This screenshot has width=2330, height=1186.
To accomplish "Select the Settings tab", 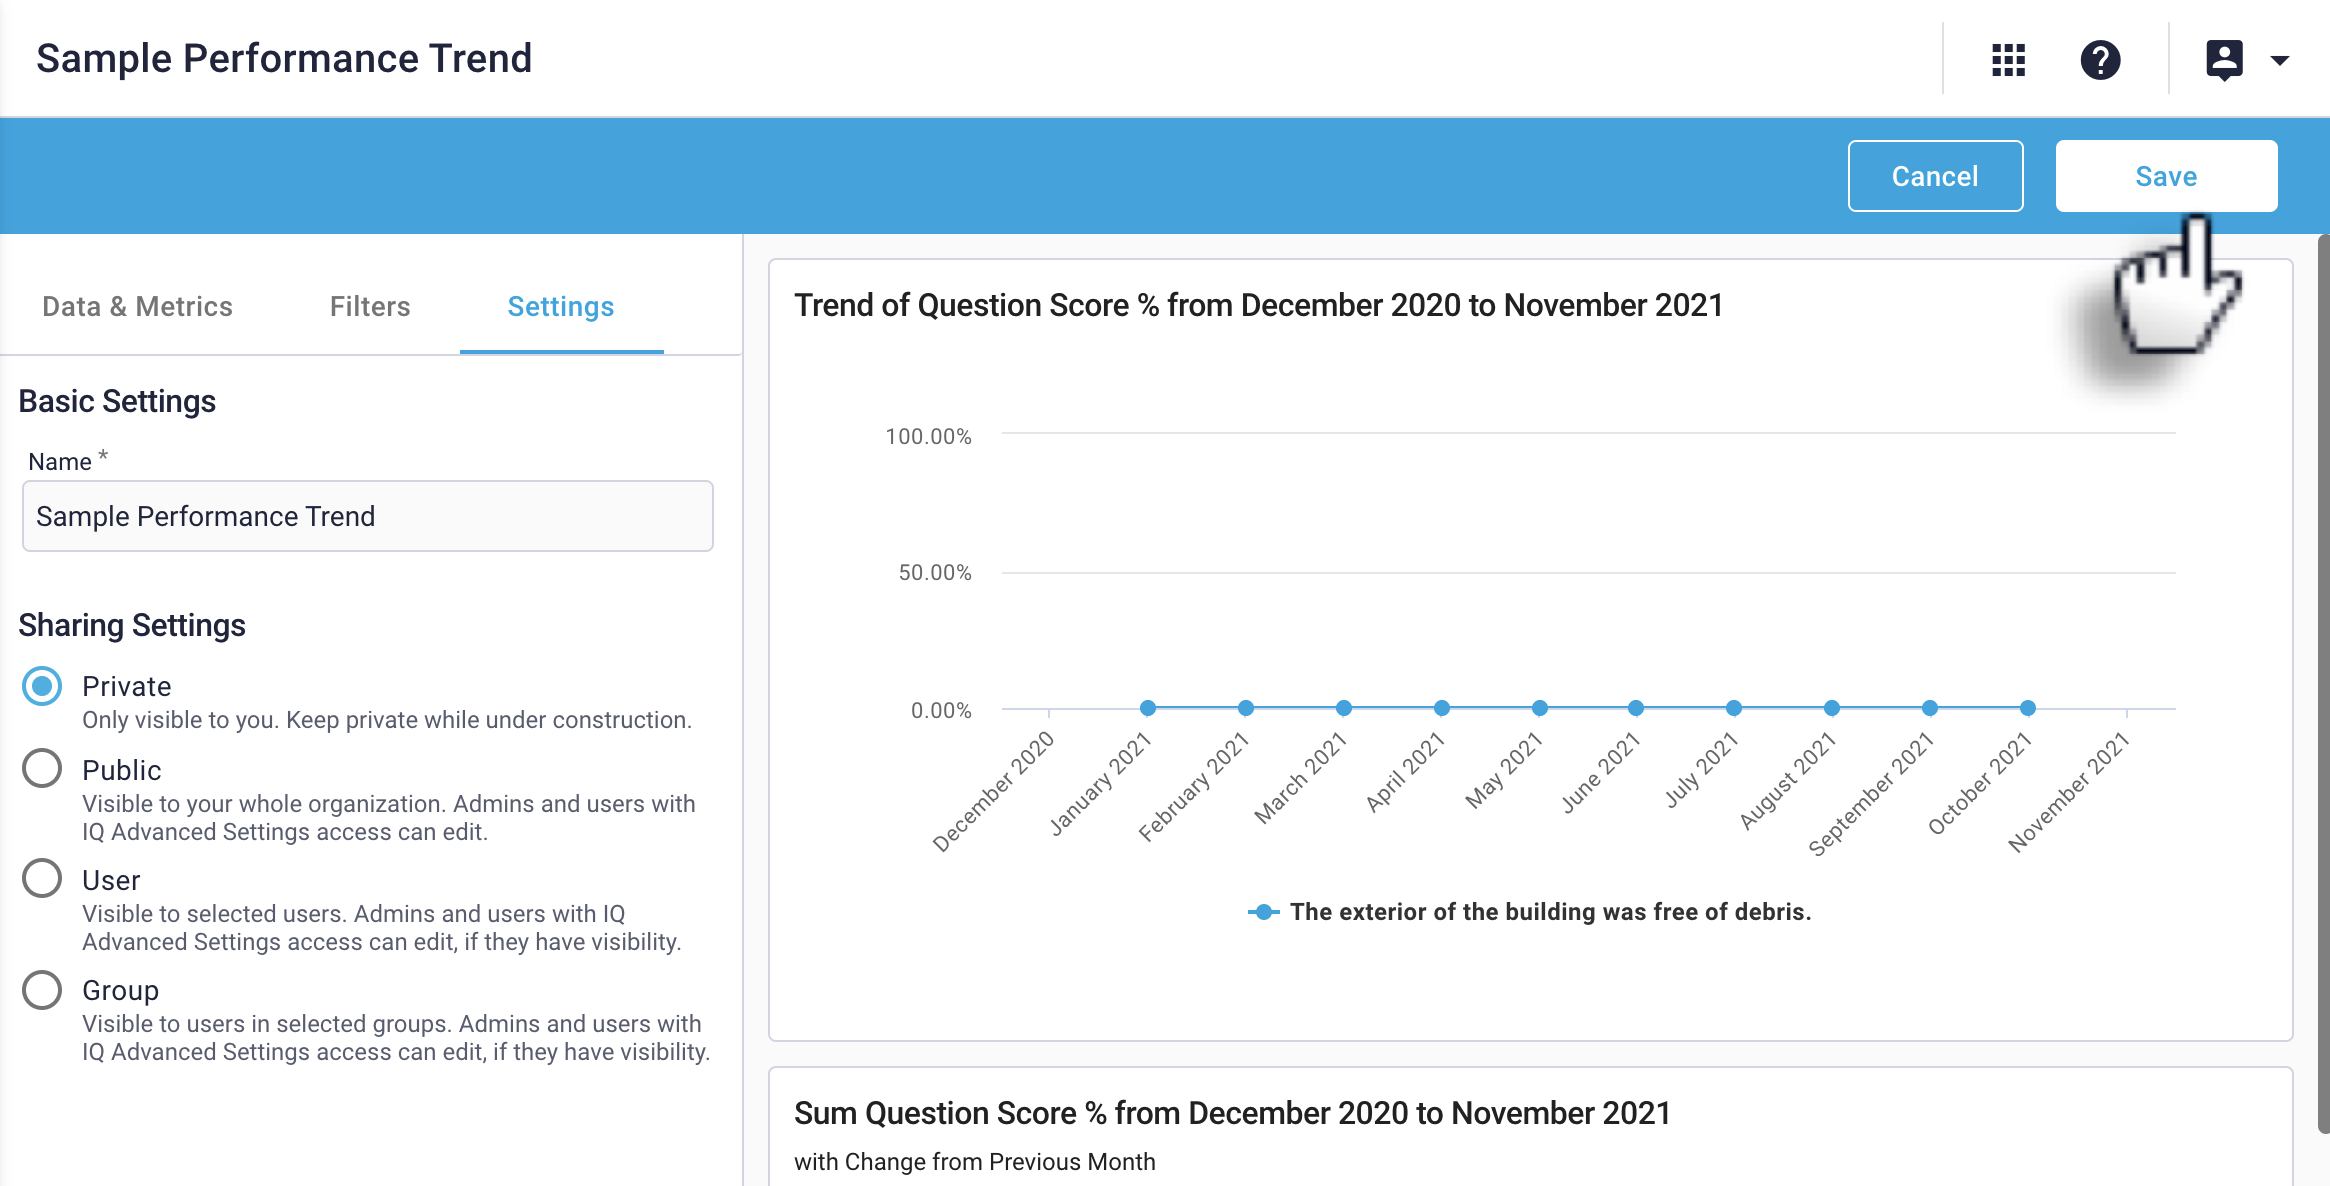I will point(561,306).
